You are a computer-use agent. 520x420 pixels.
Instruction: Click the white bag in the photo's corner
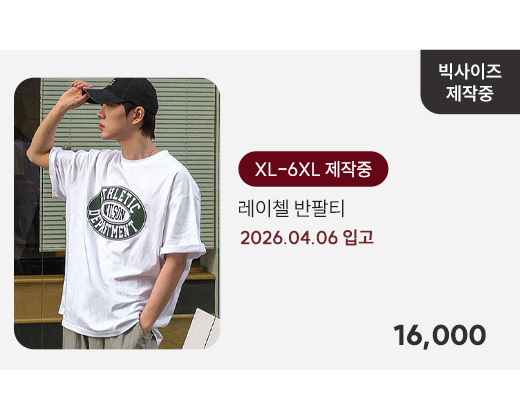point(202,330)
